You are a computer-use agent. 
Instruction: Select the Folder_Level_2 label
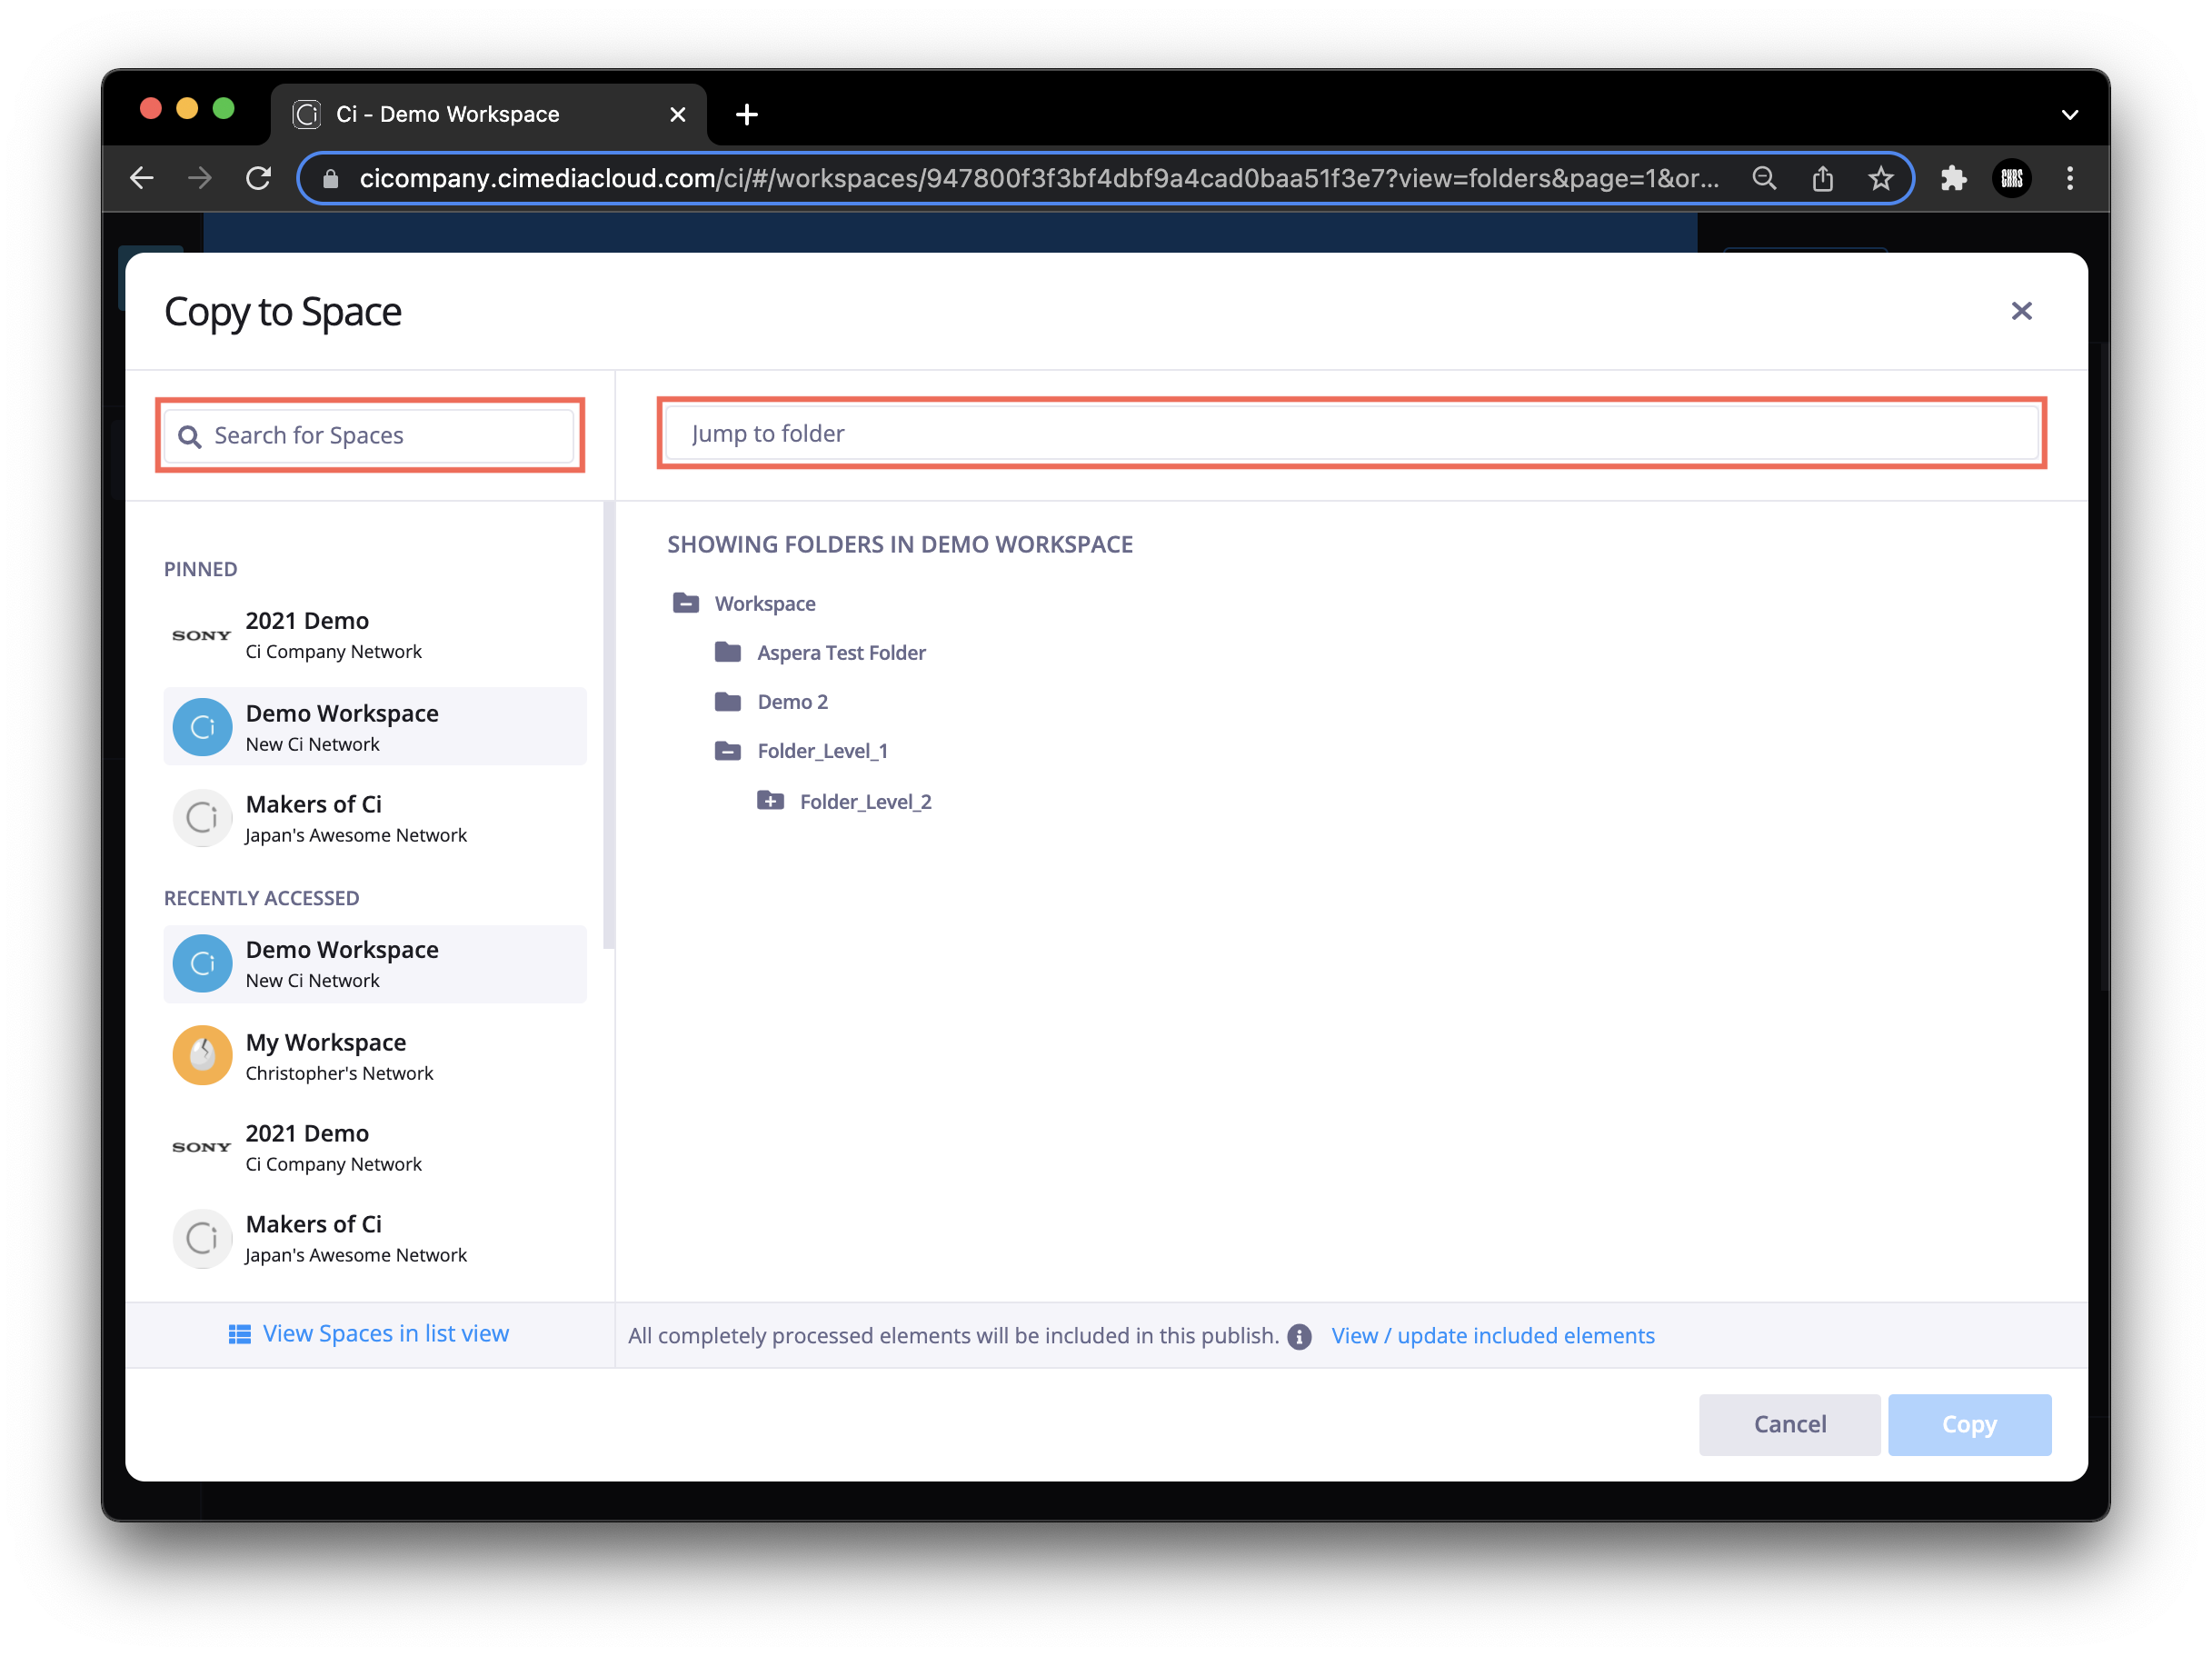point(865,801)
